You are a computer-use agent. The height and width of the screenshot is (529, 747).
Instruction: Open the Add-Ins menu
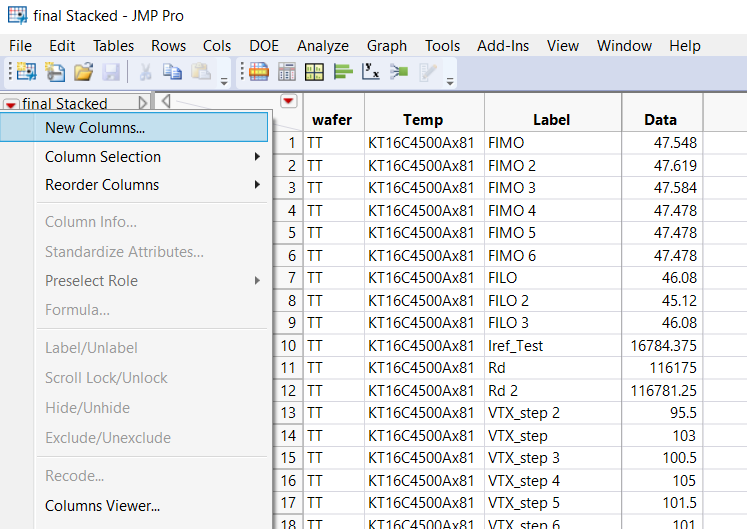[504, 46]
